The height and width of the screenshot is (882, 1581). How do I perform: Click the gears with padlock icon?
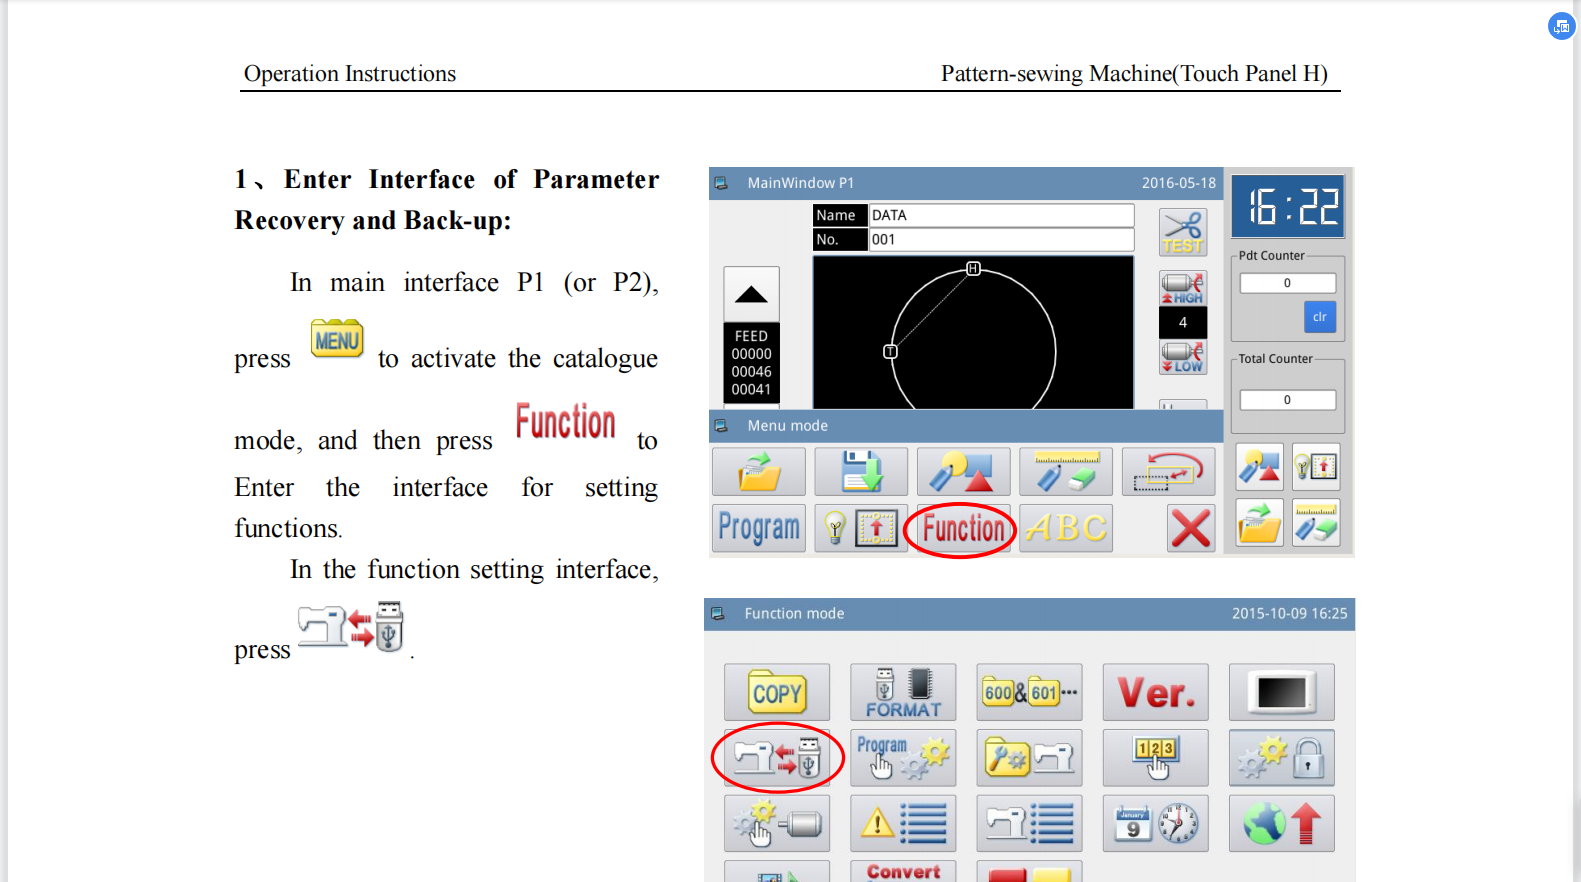coord(1282,758)
